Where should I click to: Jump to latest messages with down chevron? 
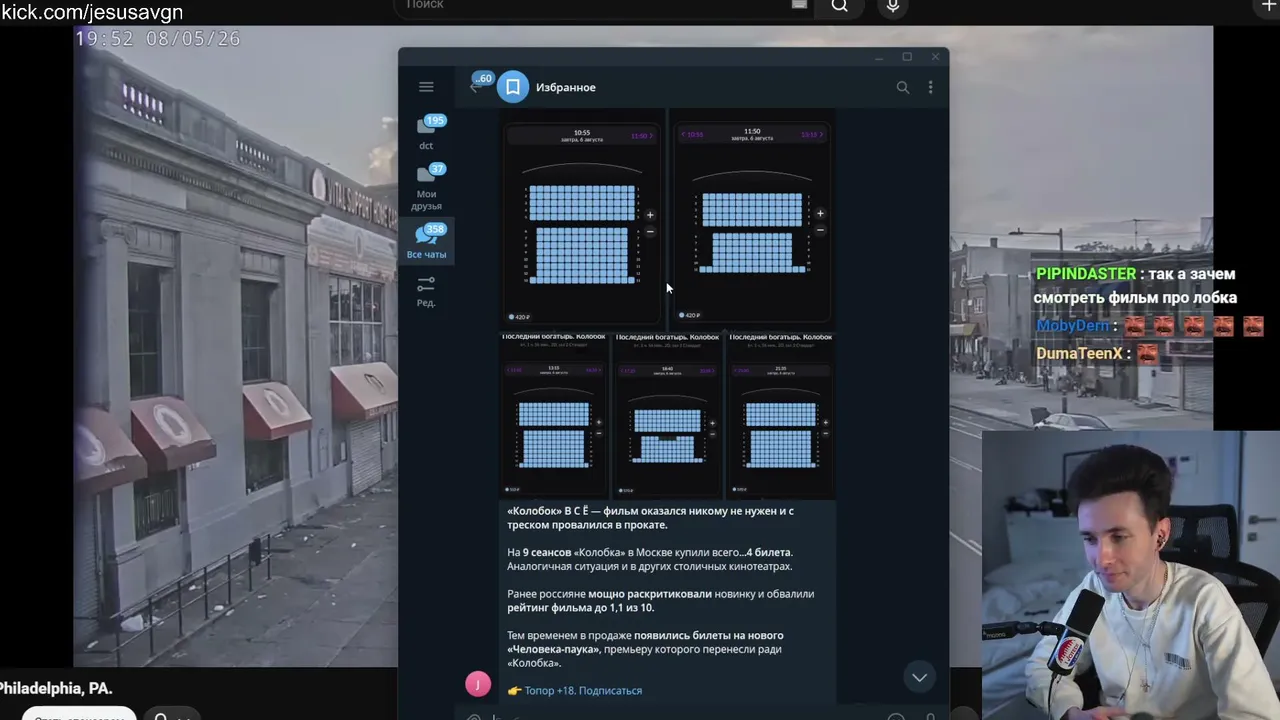[x=919, y=677]
